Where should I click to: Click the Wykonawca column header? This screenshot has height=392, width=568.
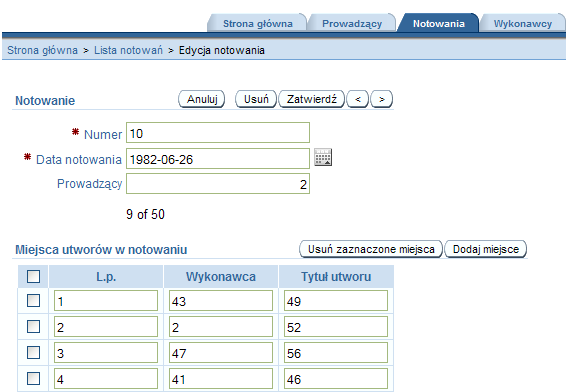(221, 277)
